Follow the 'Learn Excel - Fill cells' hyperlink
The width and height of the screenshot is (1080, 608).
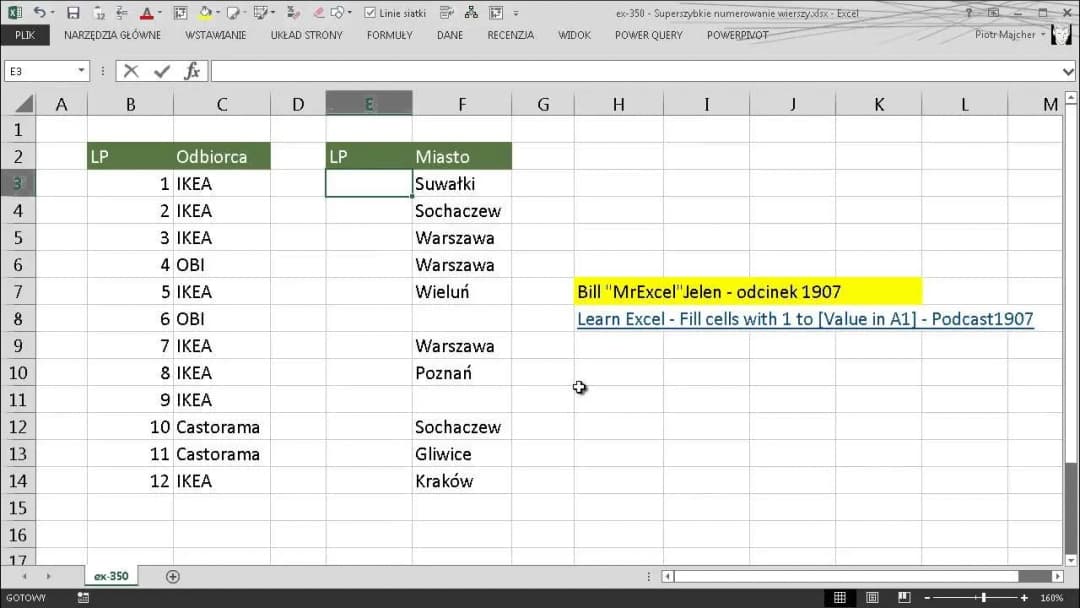tap(805, 319)
